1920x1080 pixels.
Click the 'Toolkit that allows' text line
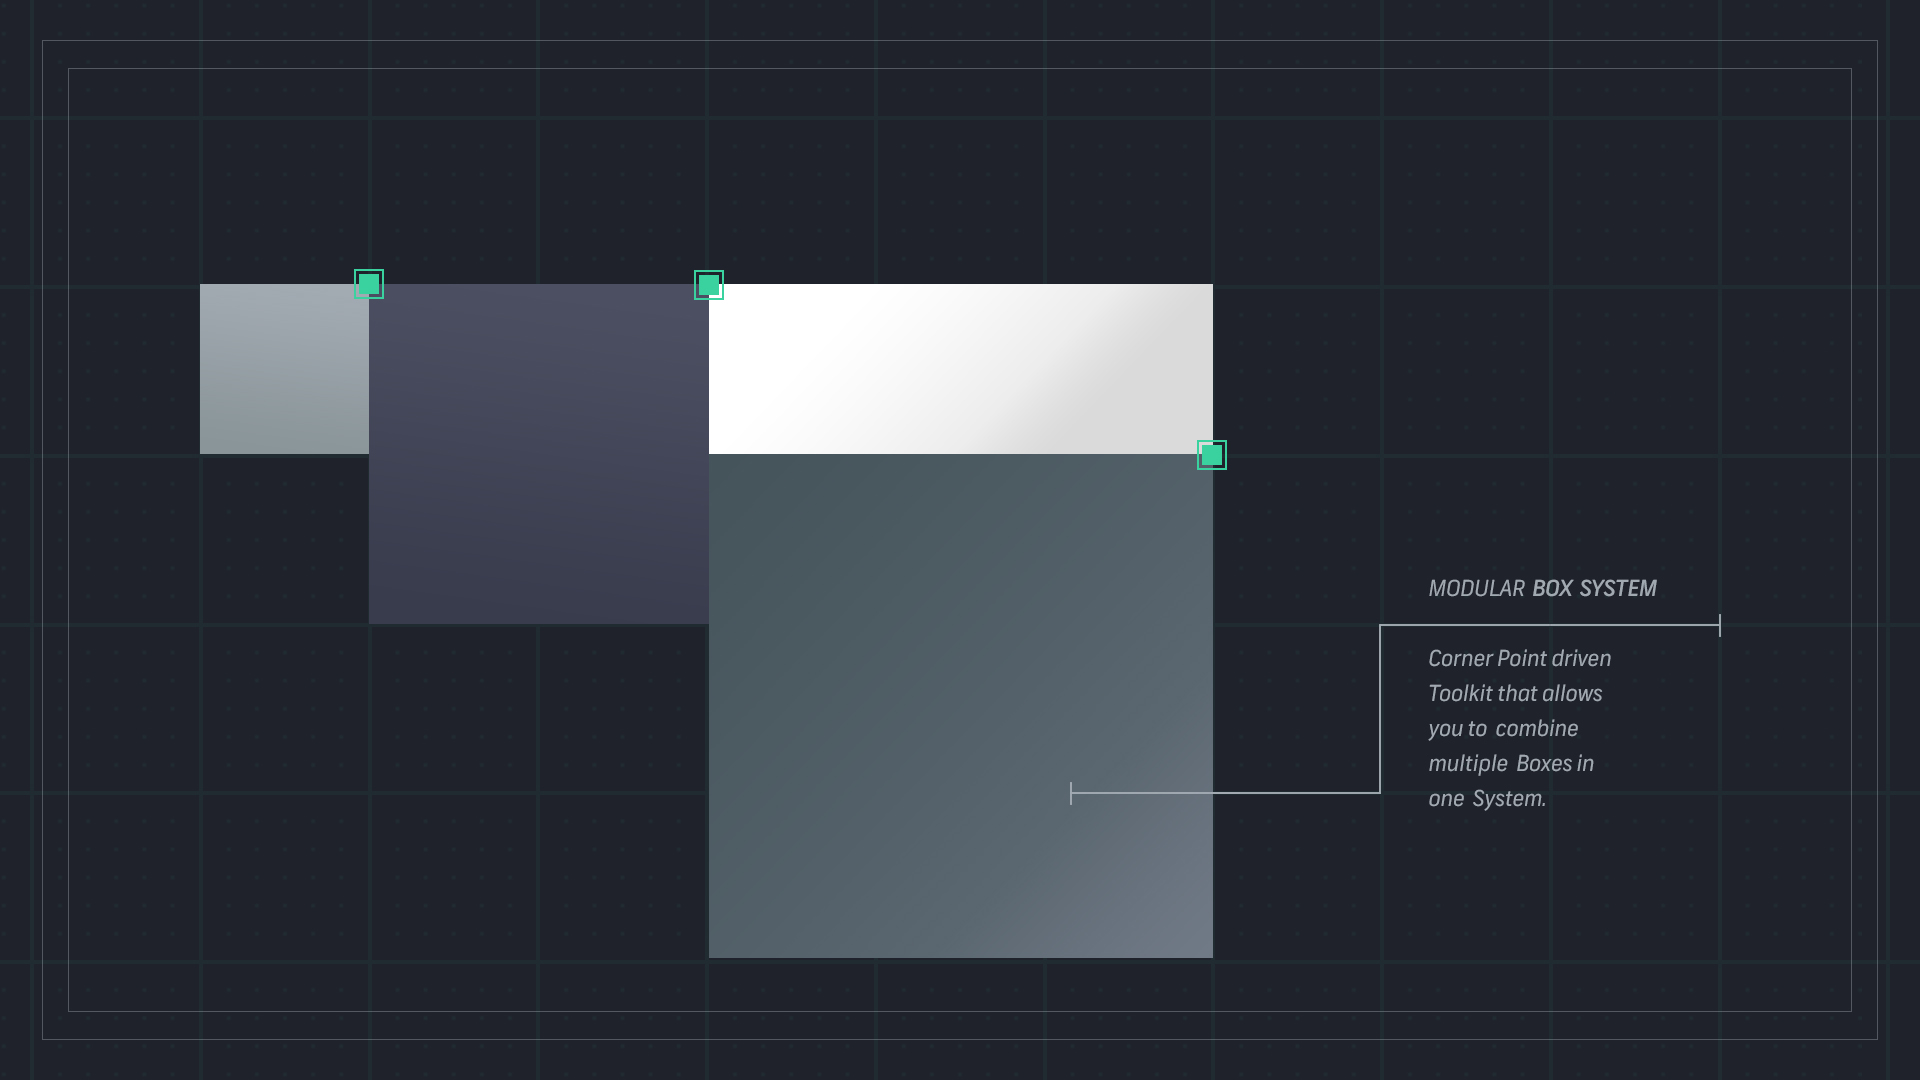[1515, 694]
